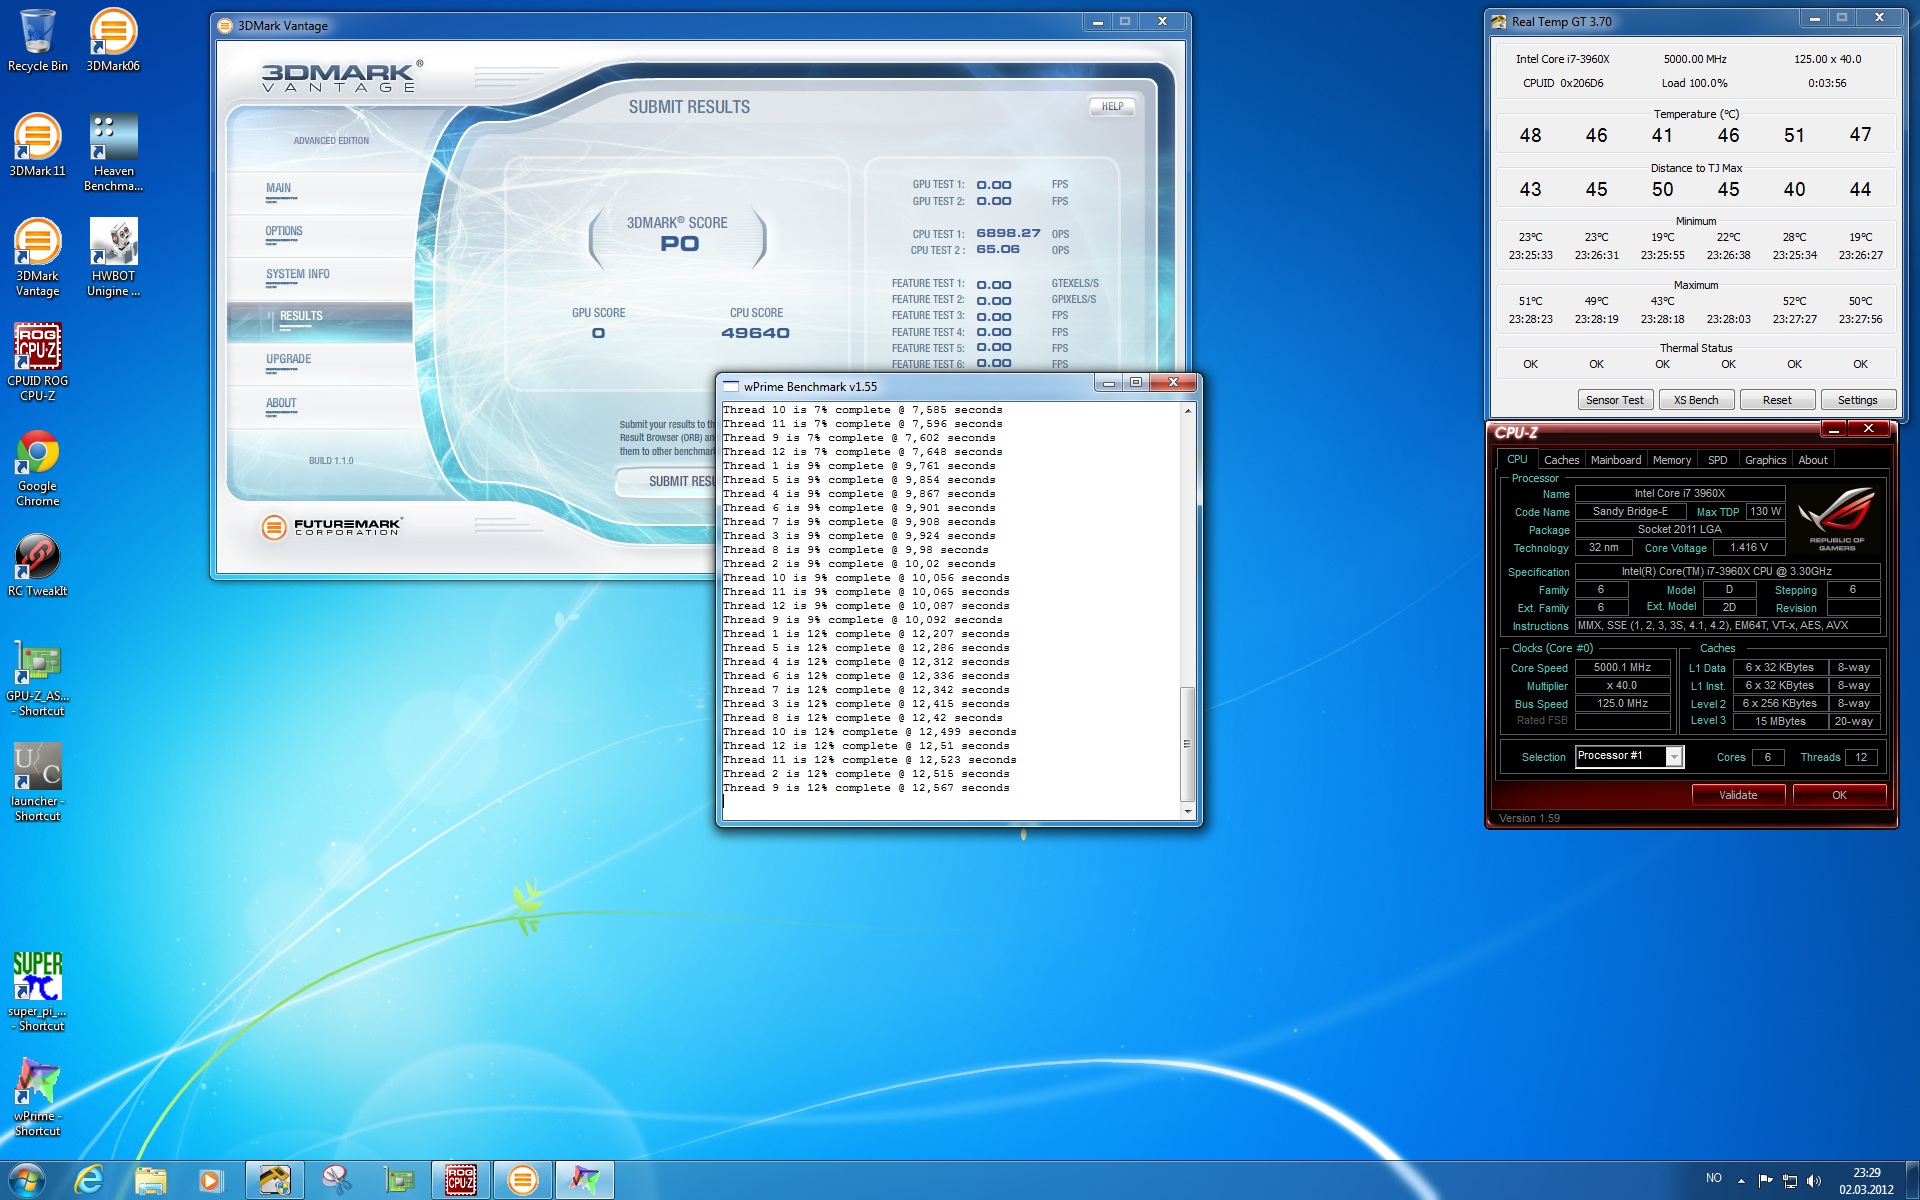
Task: Select the launcher shortcut desktop icon
Action: pos(37,783)
